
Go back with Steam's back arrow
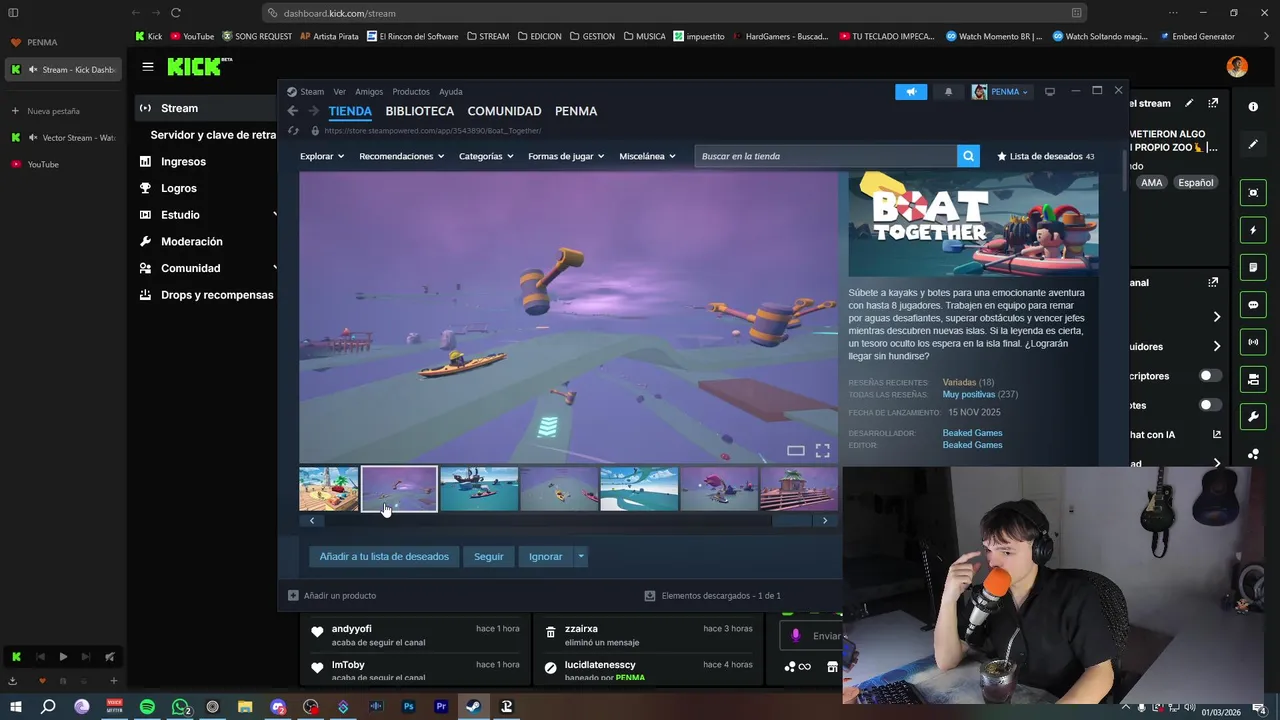(292, 111)
